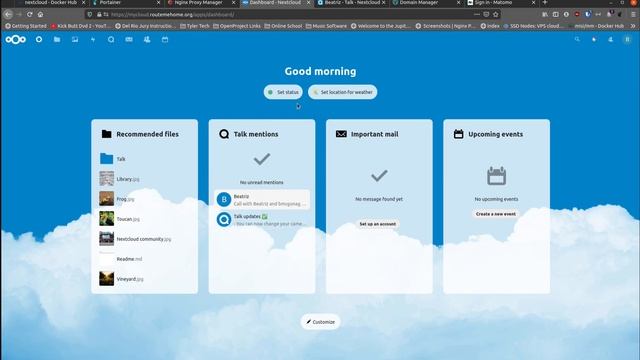640x360 pixels.
Task: Click the site security lock icon
Action: pyautogui.click(x=99, y=14)
